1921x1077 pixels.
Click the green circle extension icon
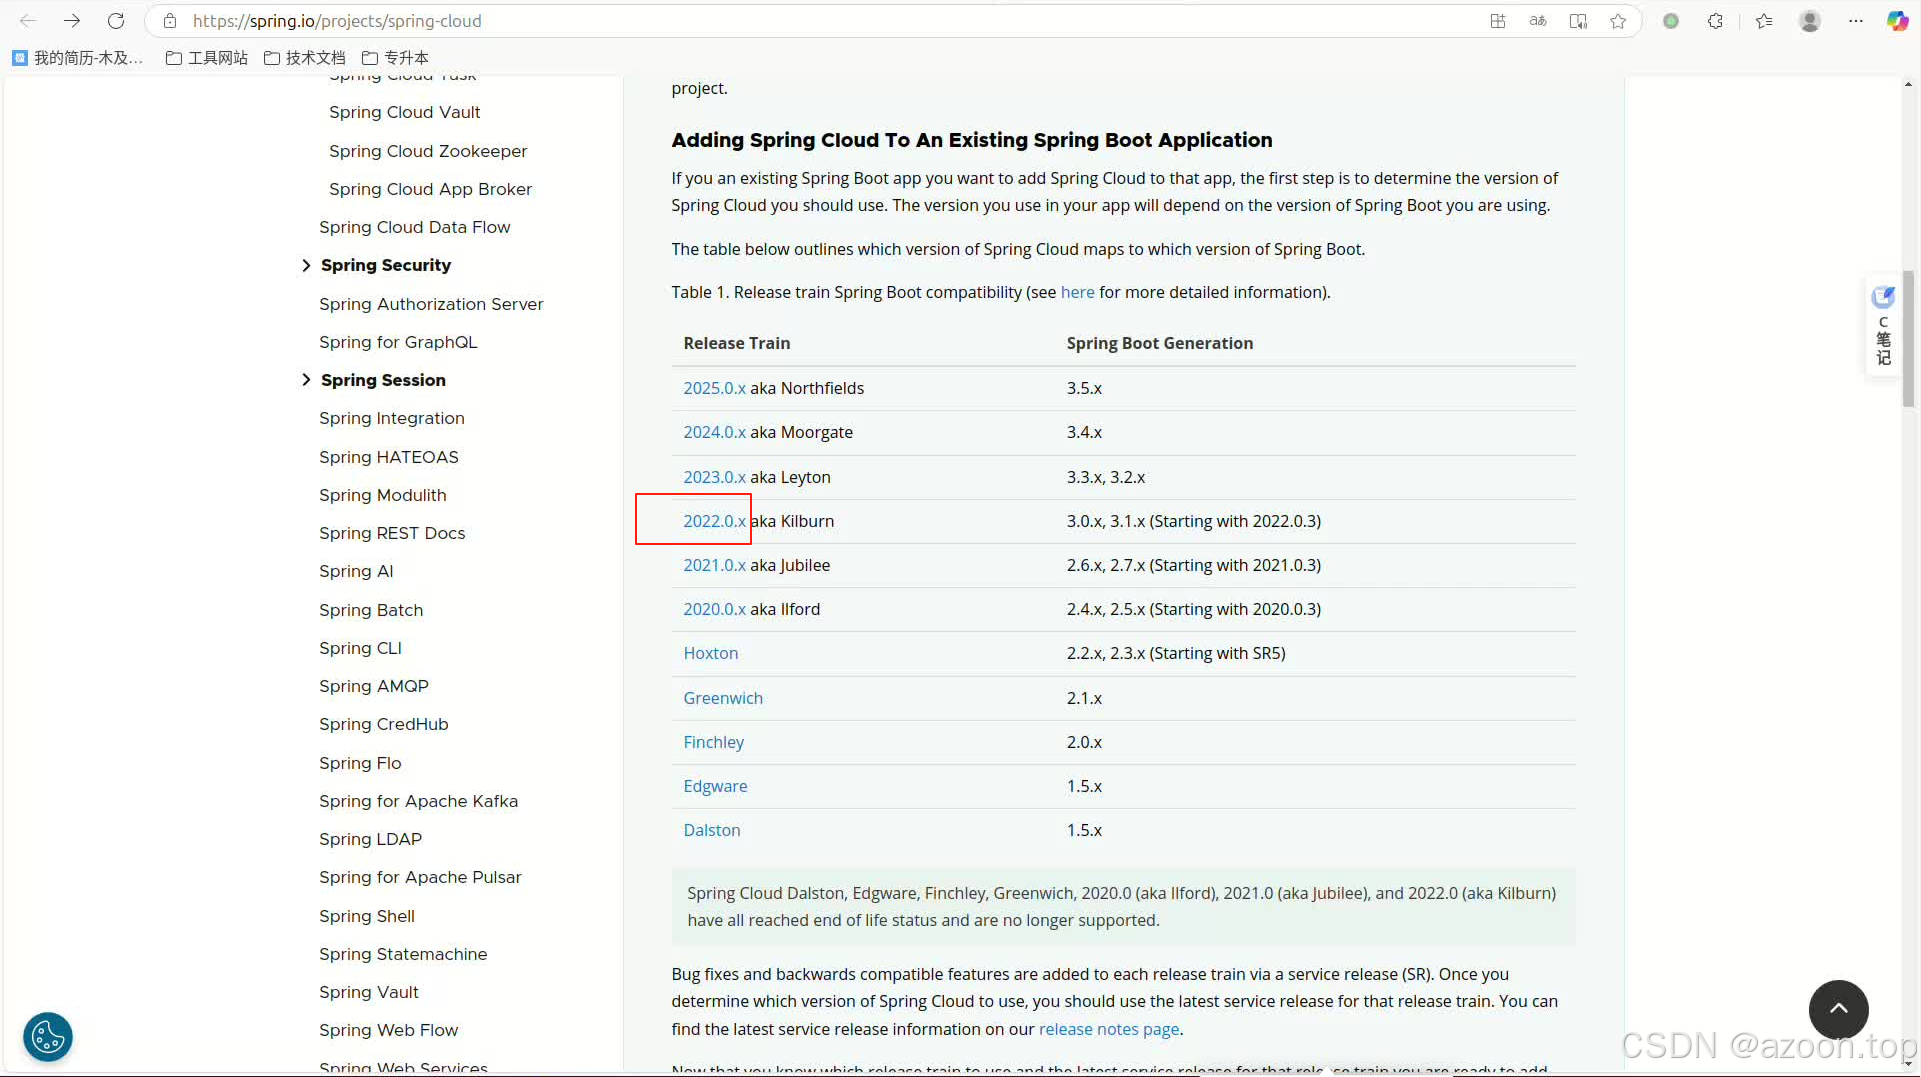pos(1671,21)
